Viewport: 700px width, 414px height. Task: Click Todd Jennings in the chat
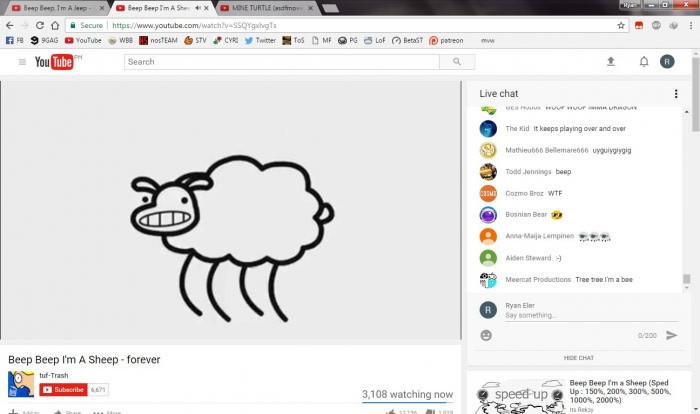click(x=528, y=171)
